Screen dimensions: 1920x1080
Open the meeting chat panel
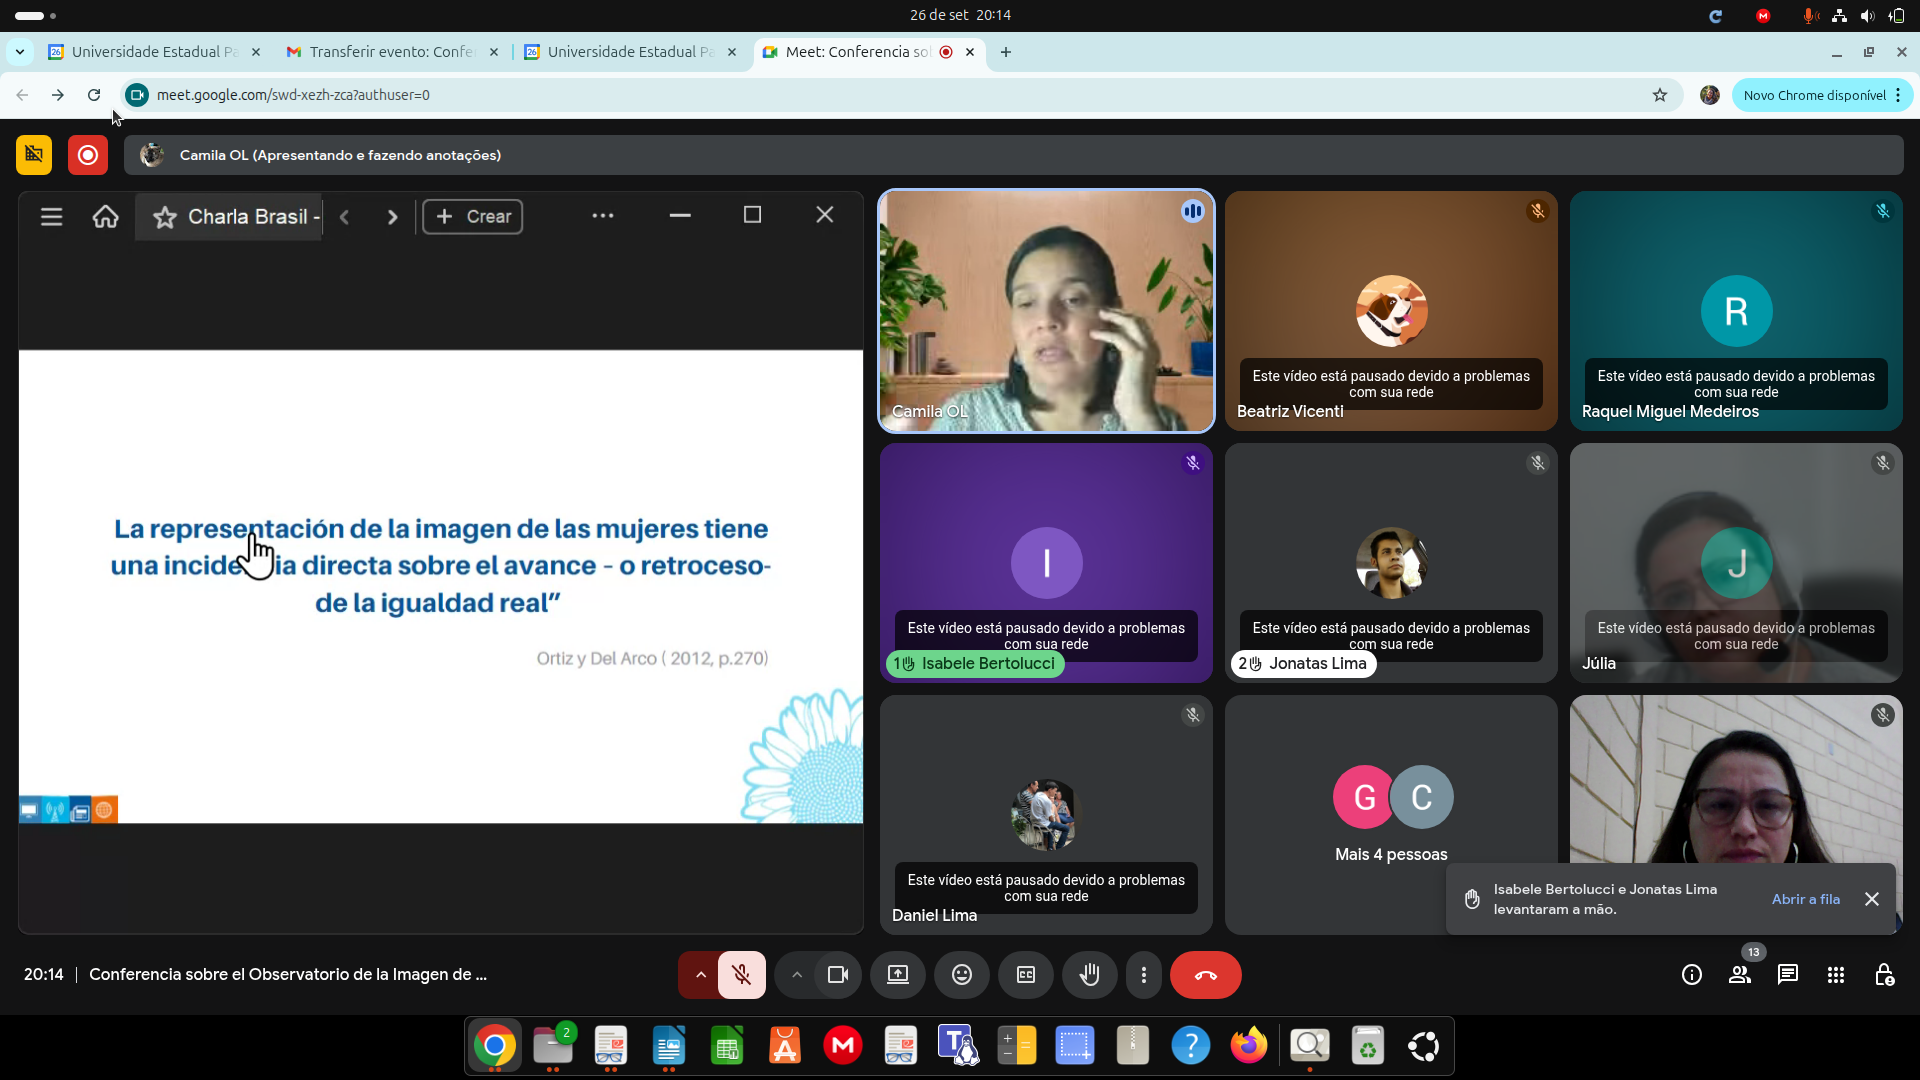point(1787,975)
